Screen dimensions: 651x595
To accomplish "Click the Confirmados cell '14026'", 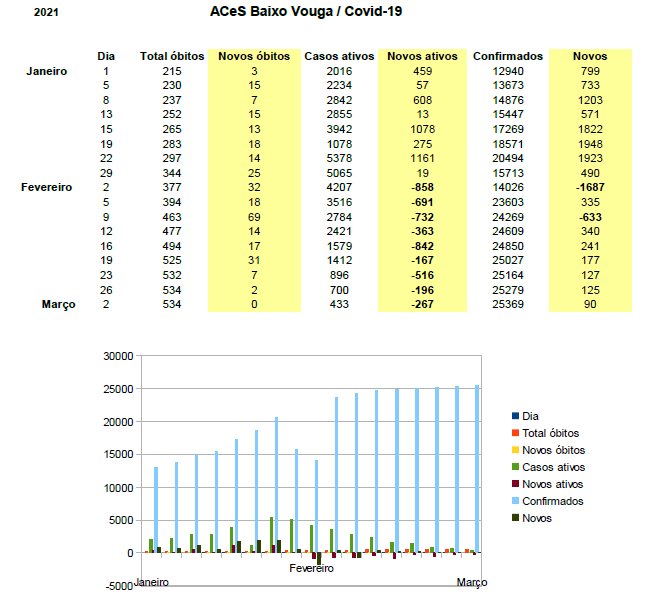I will tap(508, 187).
